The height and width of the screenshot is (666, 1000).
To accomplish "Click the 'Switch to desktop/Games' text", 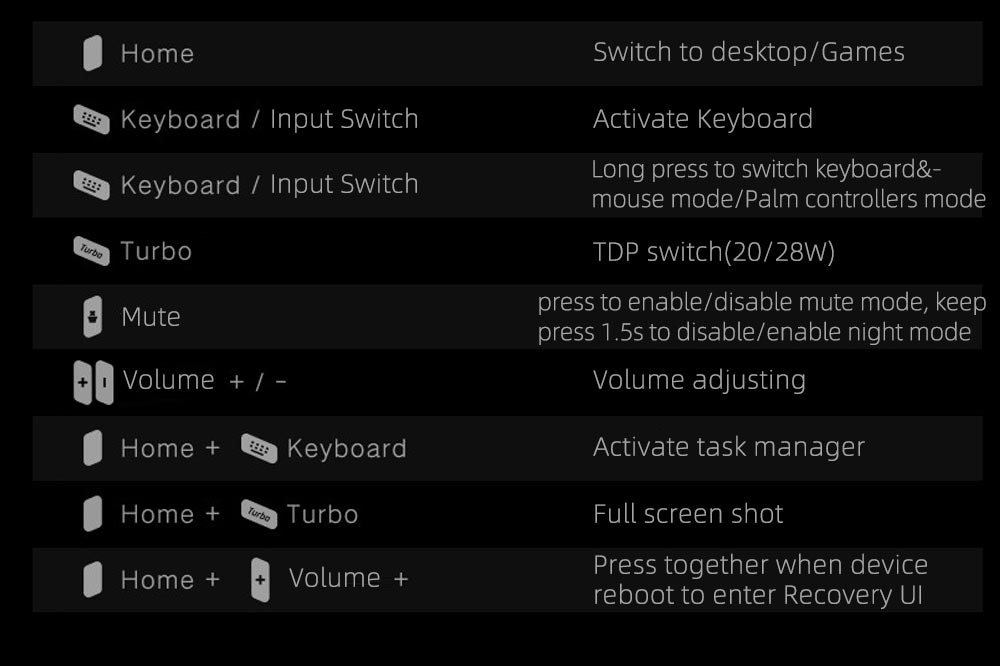I will (x=749, y=52).
